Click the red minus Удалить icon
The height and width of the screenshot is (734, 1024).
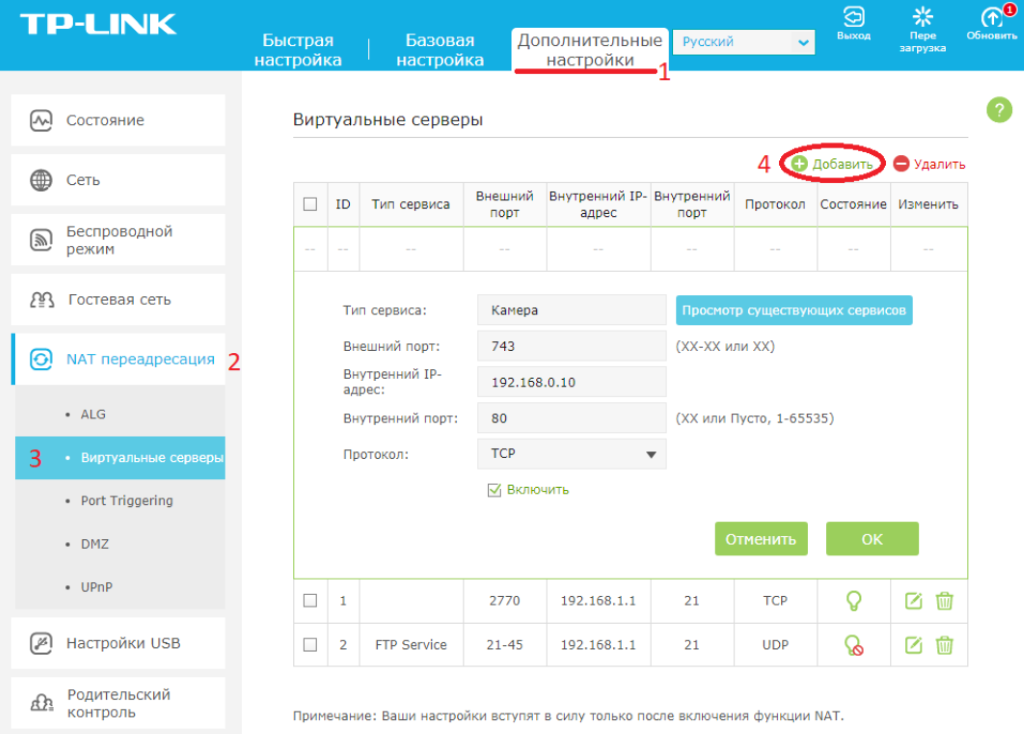901,164
